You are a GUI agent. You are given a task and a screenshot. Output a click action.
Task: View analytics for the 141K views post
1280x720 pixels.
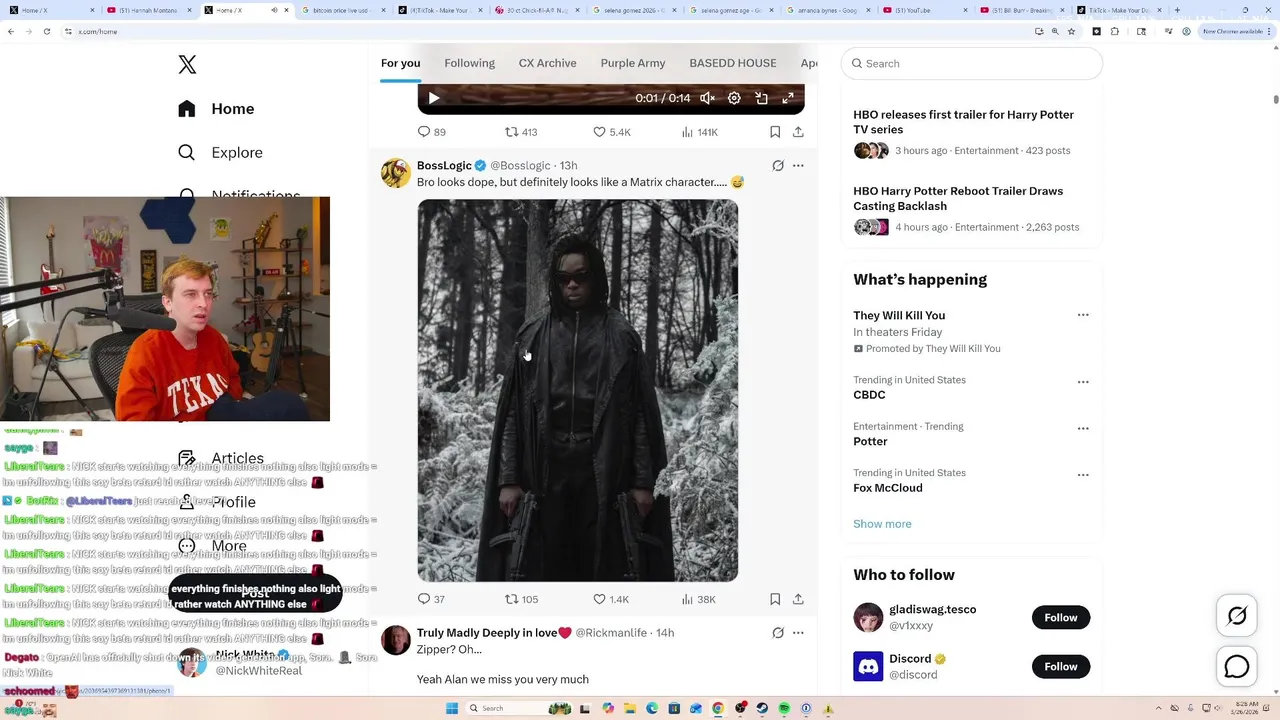click(x=699, y=132)
